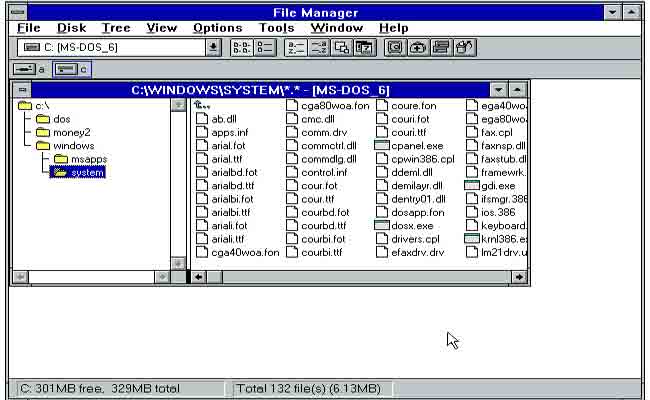The width and height of the screenshot is (650, 400).
Task: Click tree pane scroll right arrow
Action: point(162,277)
